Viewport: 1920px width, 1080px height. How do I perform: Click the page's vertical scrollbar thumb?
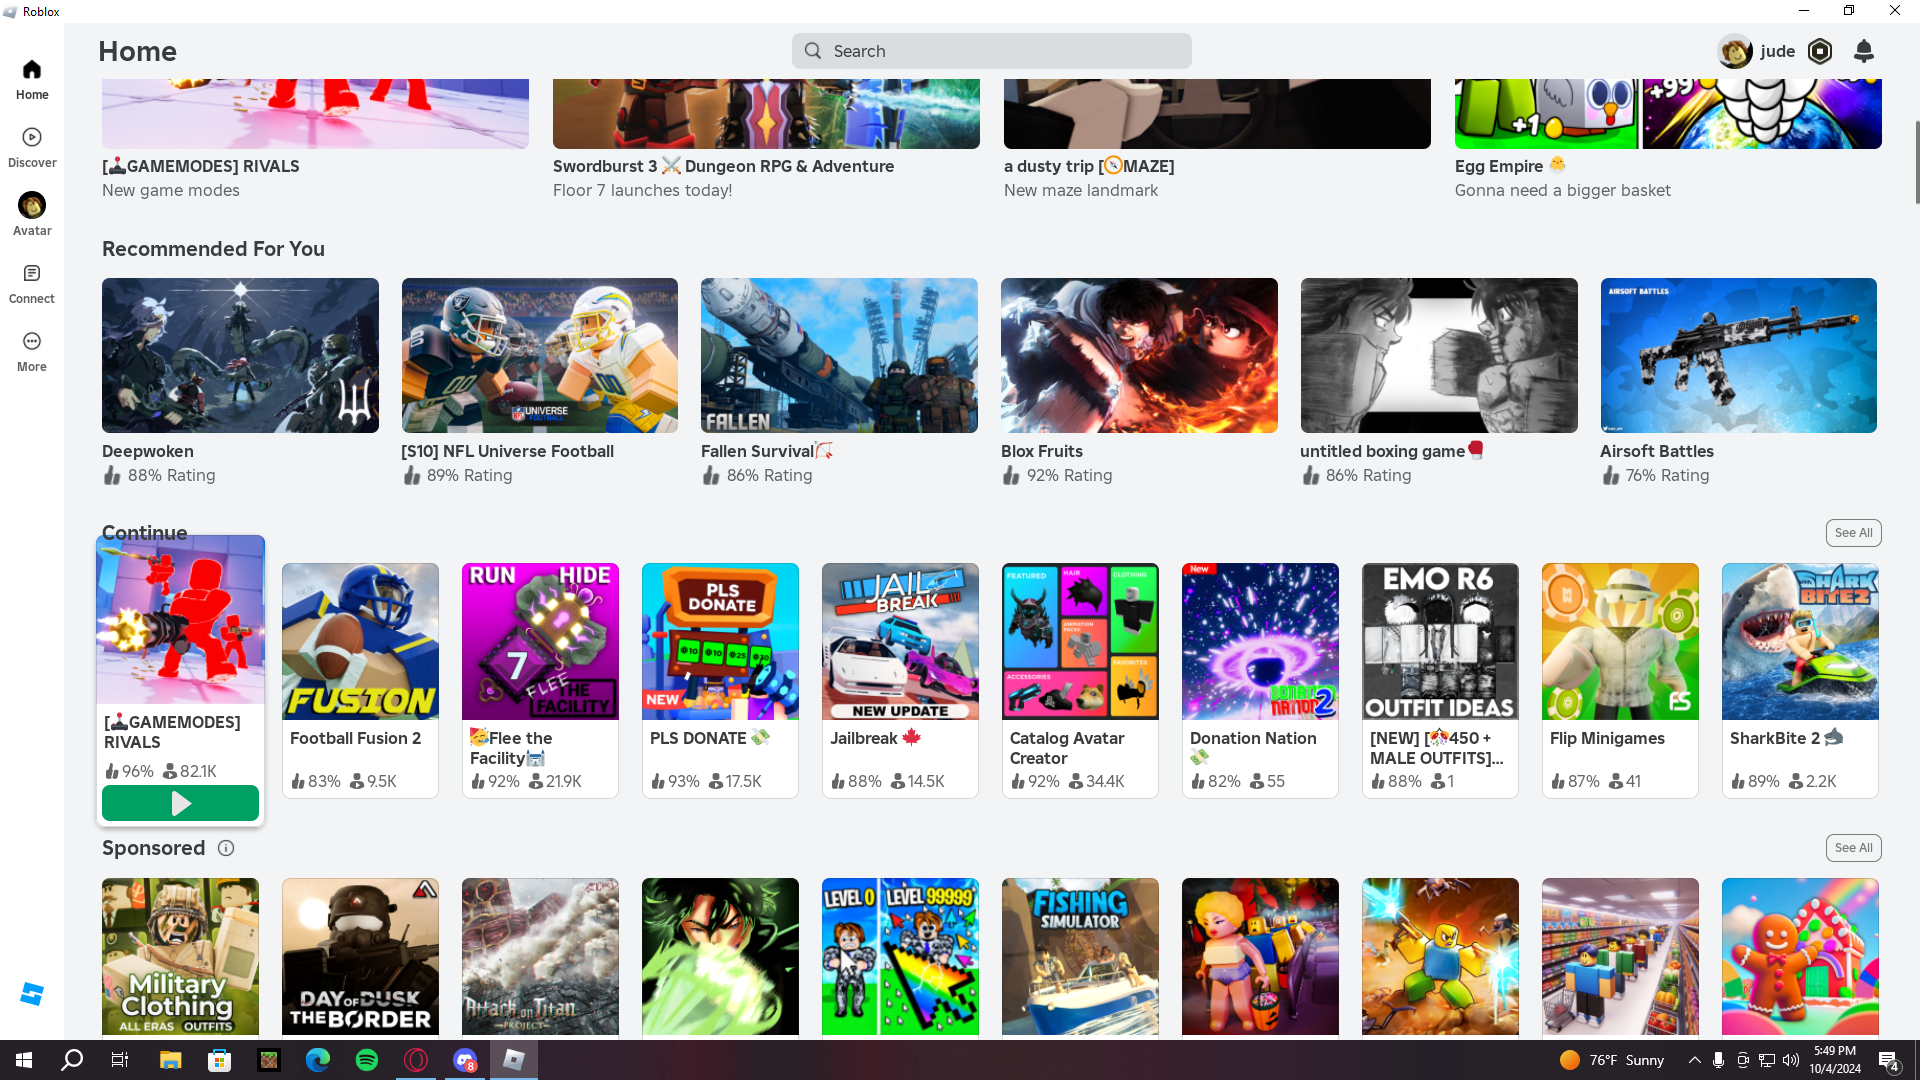pyautogui.click(x=1916, y=162)
